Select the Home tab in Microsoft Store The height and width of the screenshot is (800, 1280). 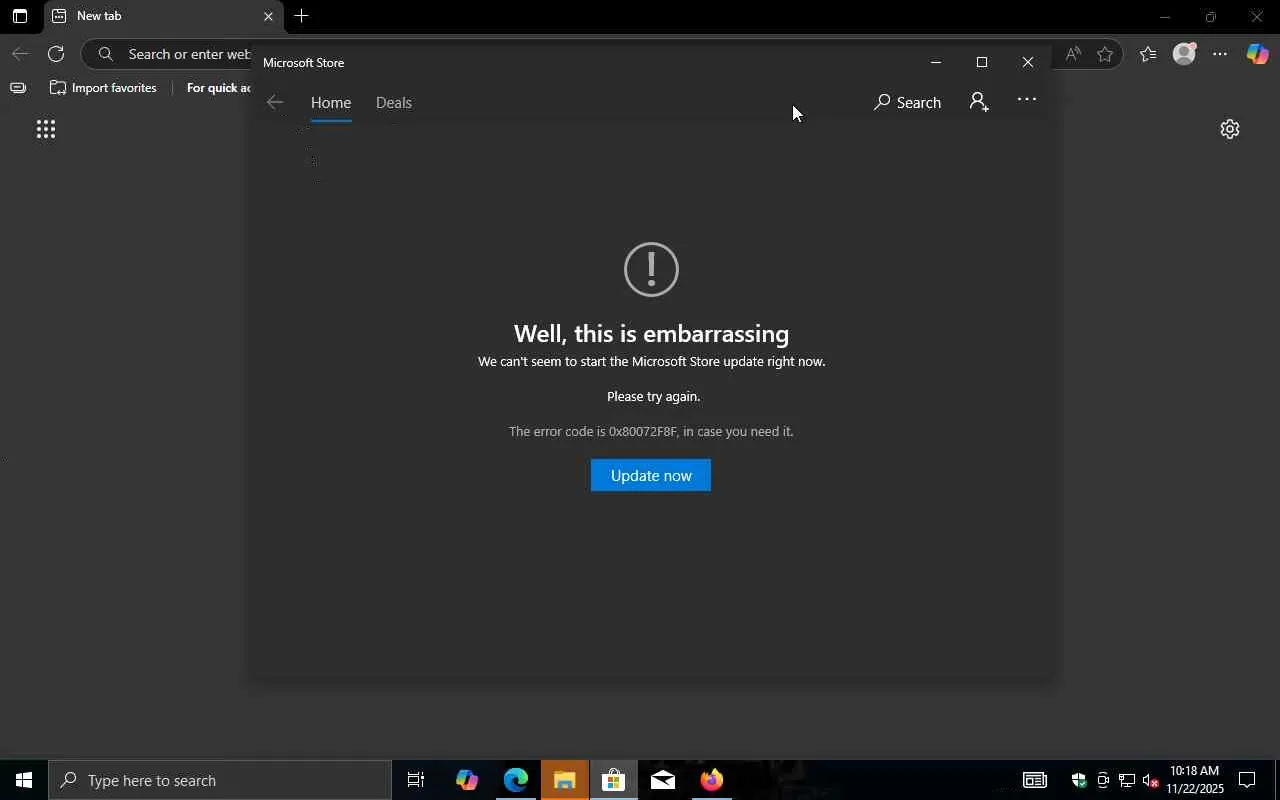[331, 102]
